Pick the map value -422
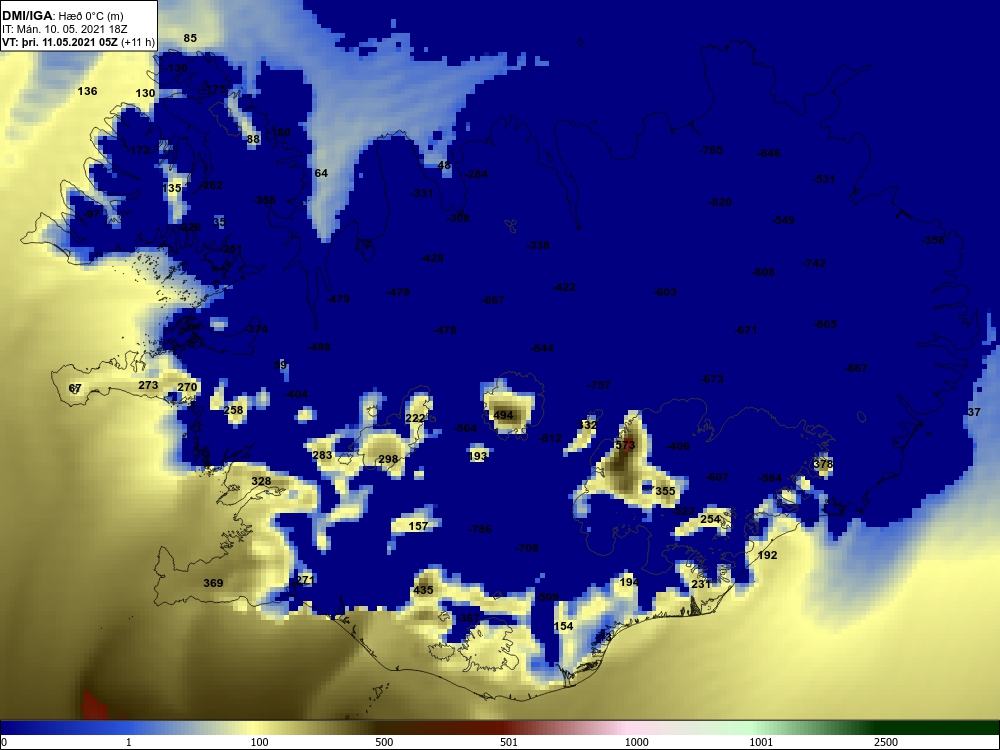Image resolution: width=1000 pixels, height=750 pixels. point(564,288)
